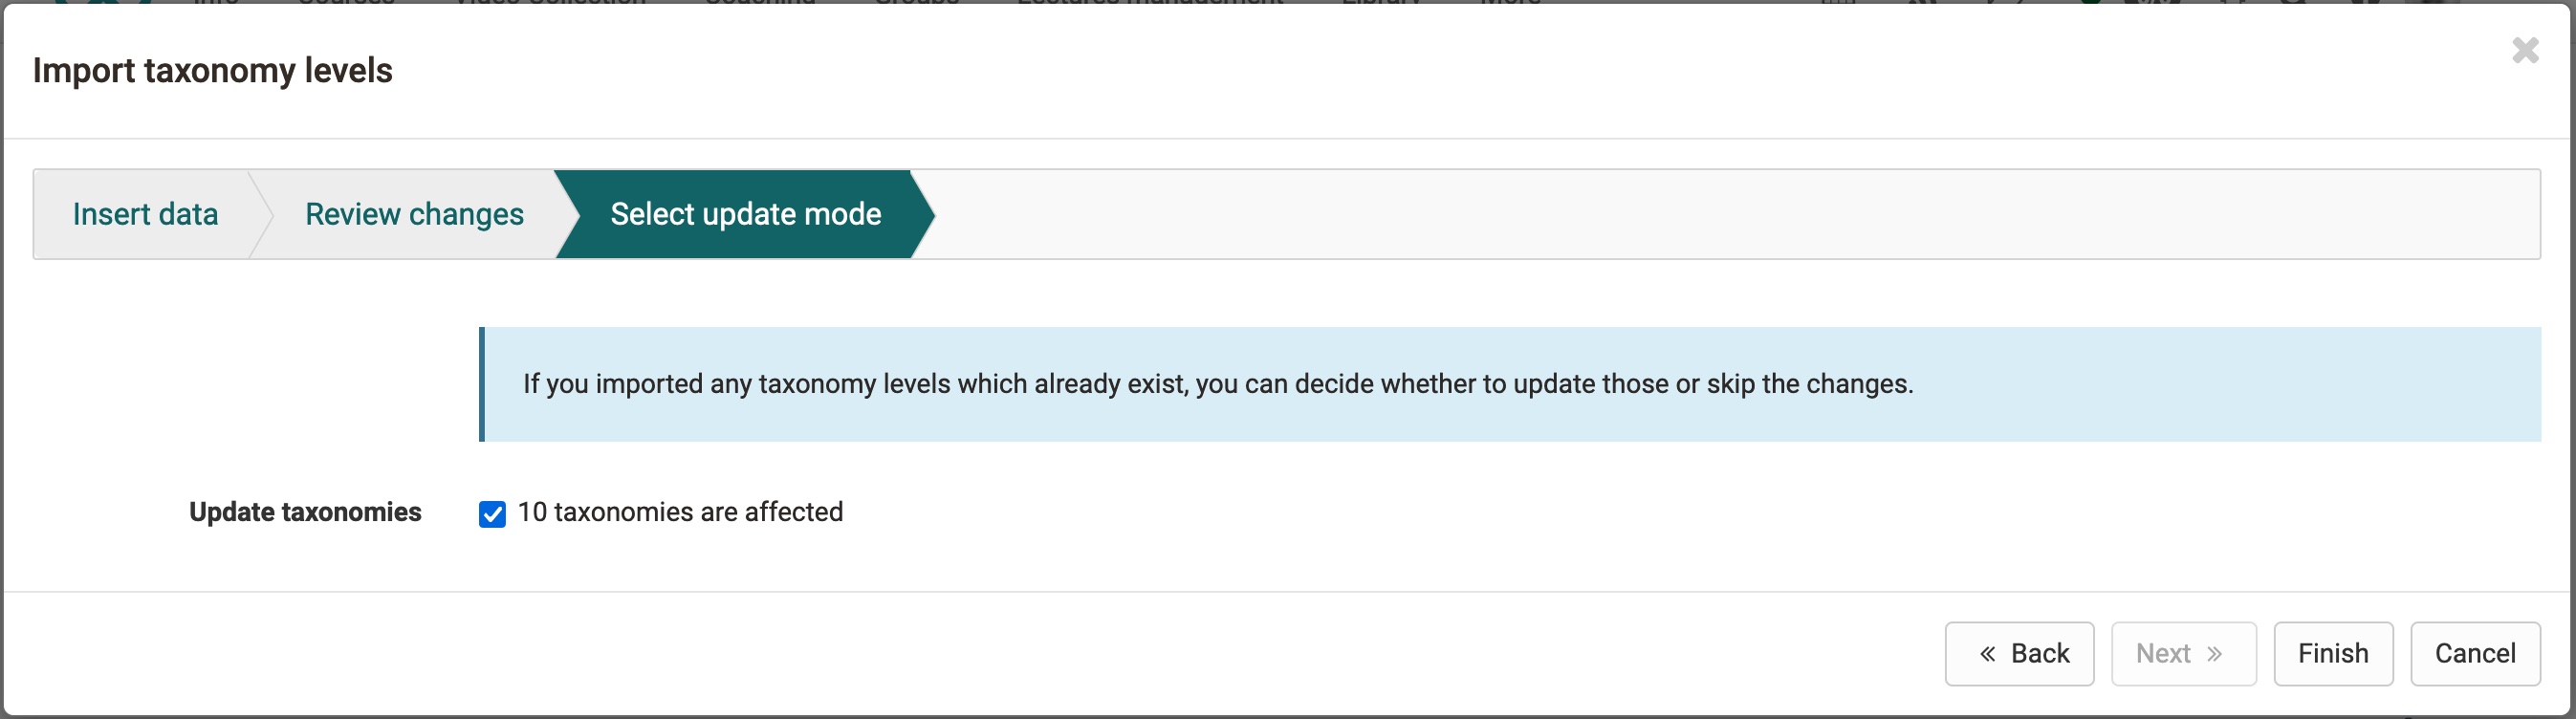Select the Review changes wizard step
This screenshot has height=719, width=2576.
point(414,213)
